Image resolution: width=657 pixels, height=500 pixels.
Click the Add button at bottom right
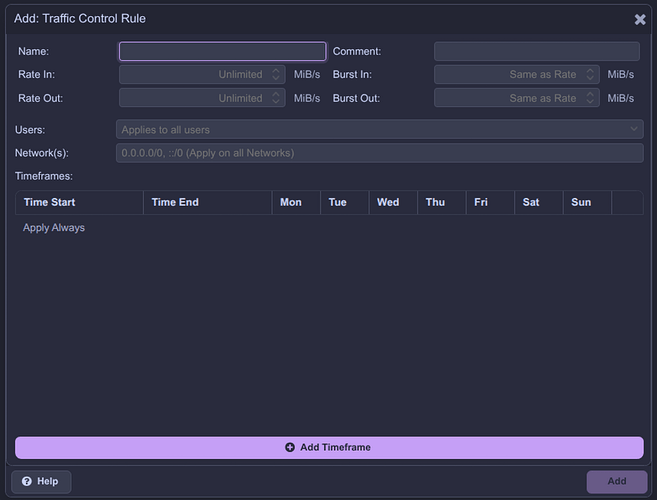pos(617,481)
